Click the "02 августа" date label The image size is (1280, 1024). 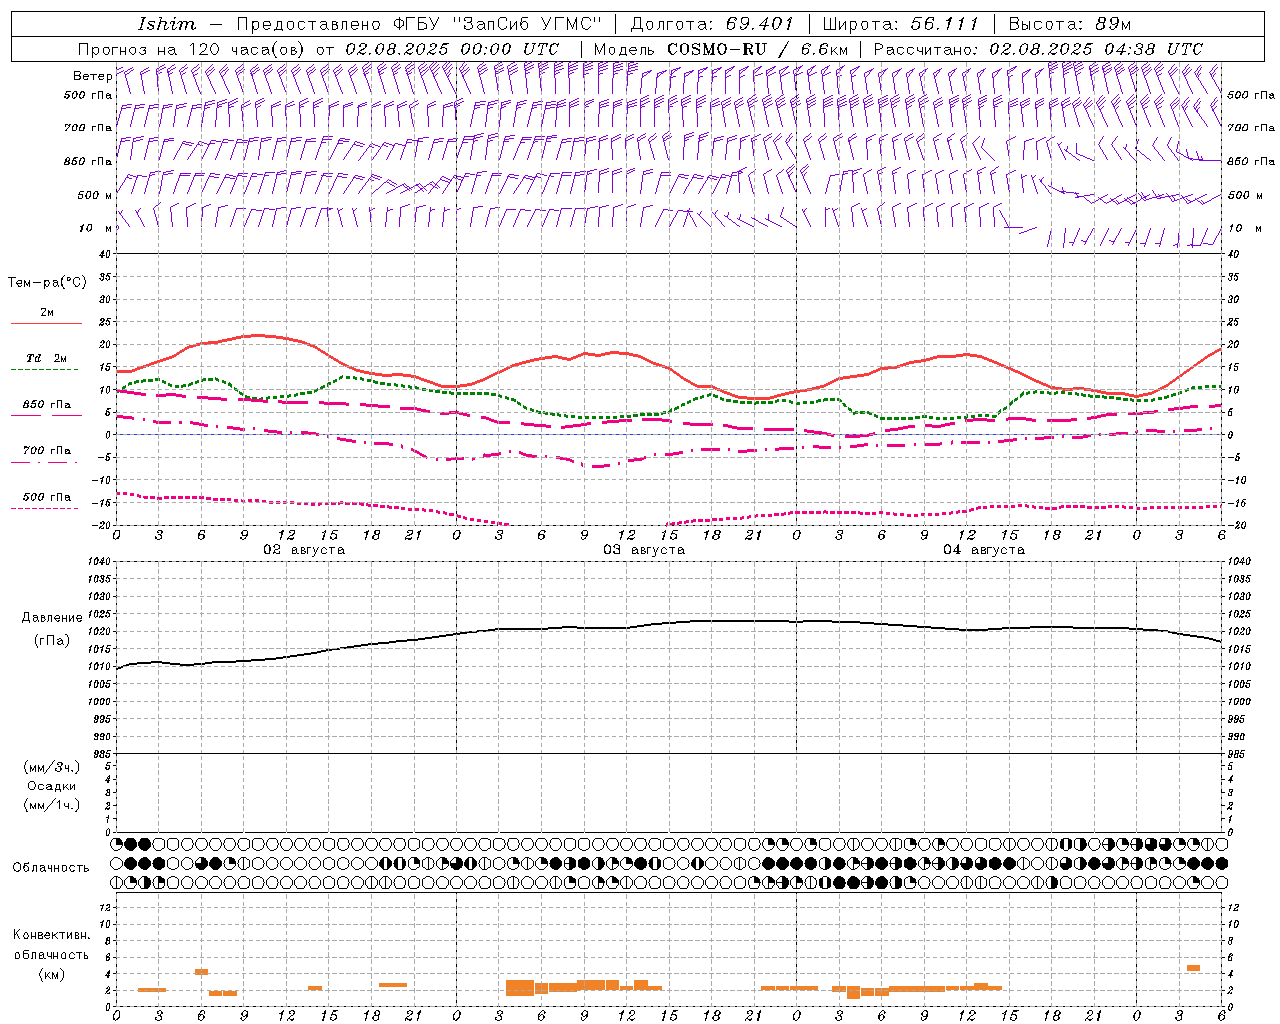pos(304,550)
